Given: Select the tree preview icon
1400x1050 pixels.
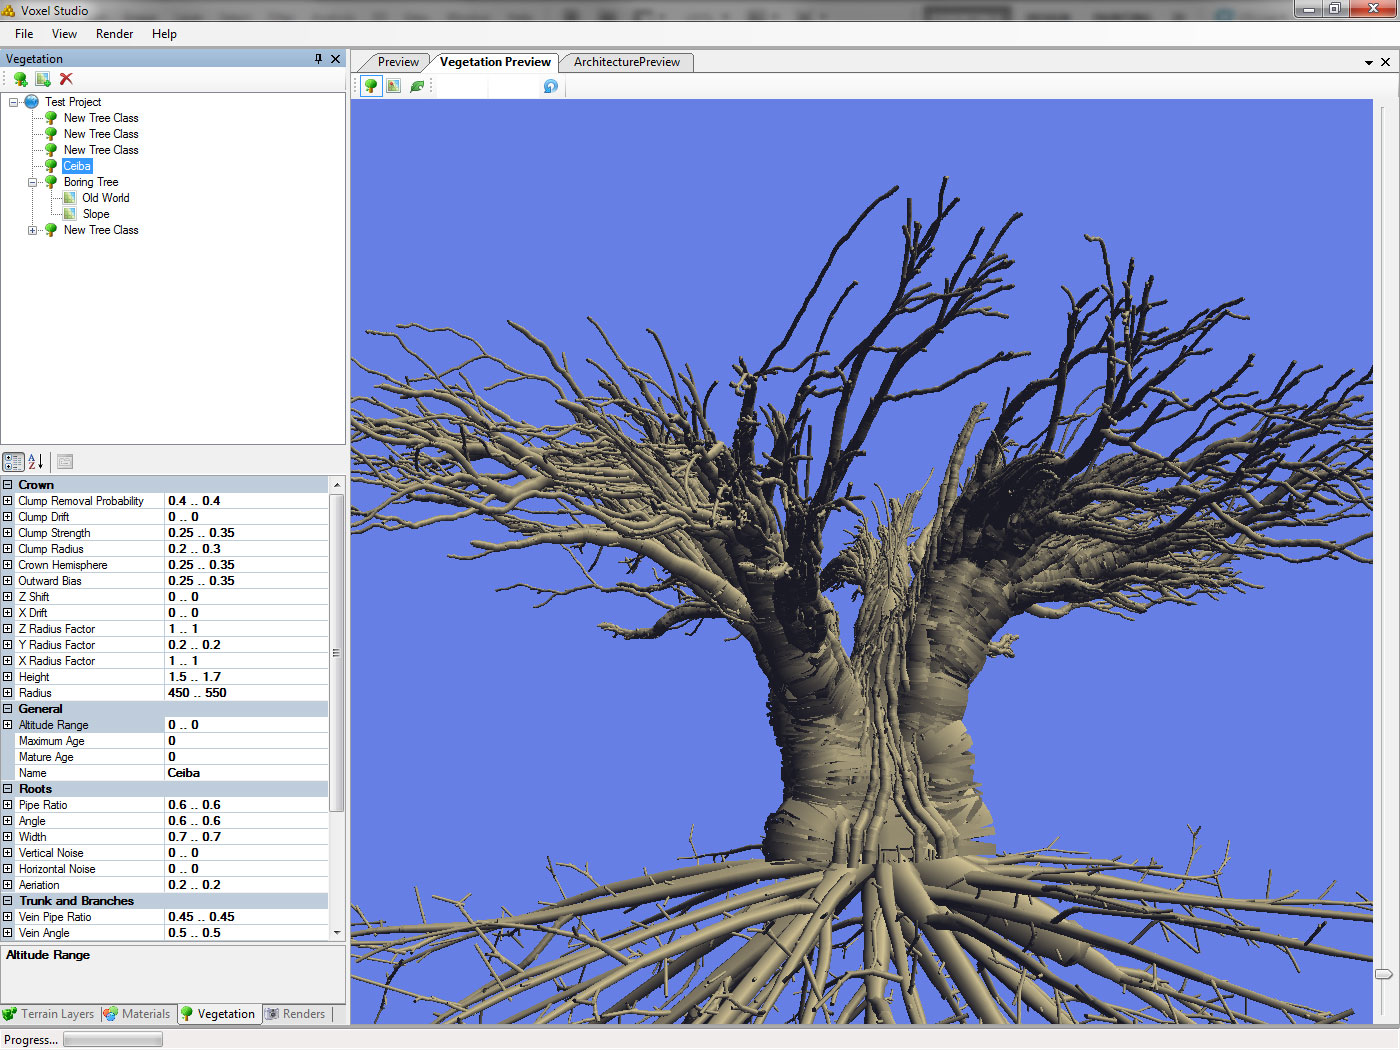Looking at the screenshot, I should [370, 86].
